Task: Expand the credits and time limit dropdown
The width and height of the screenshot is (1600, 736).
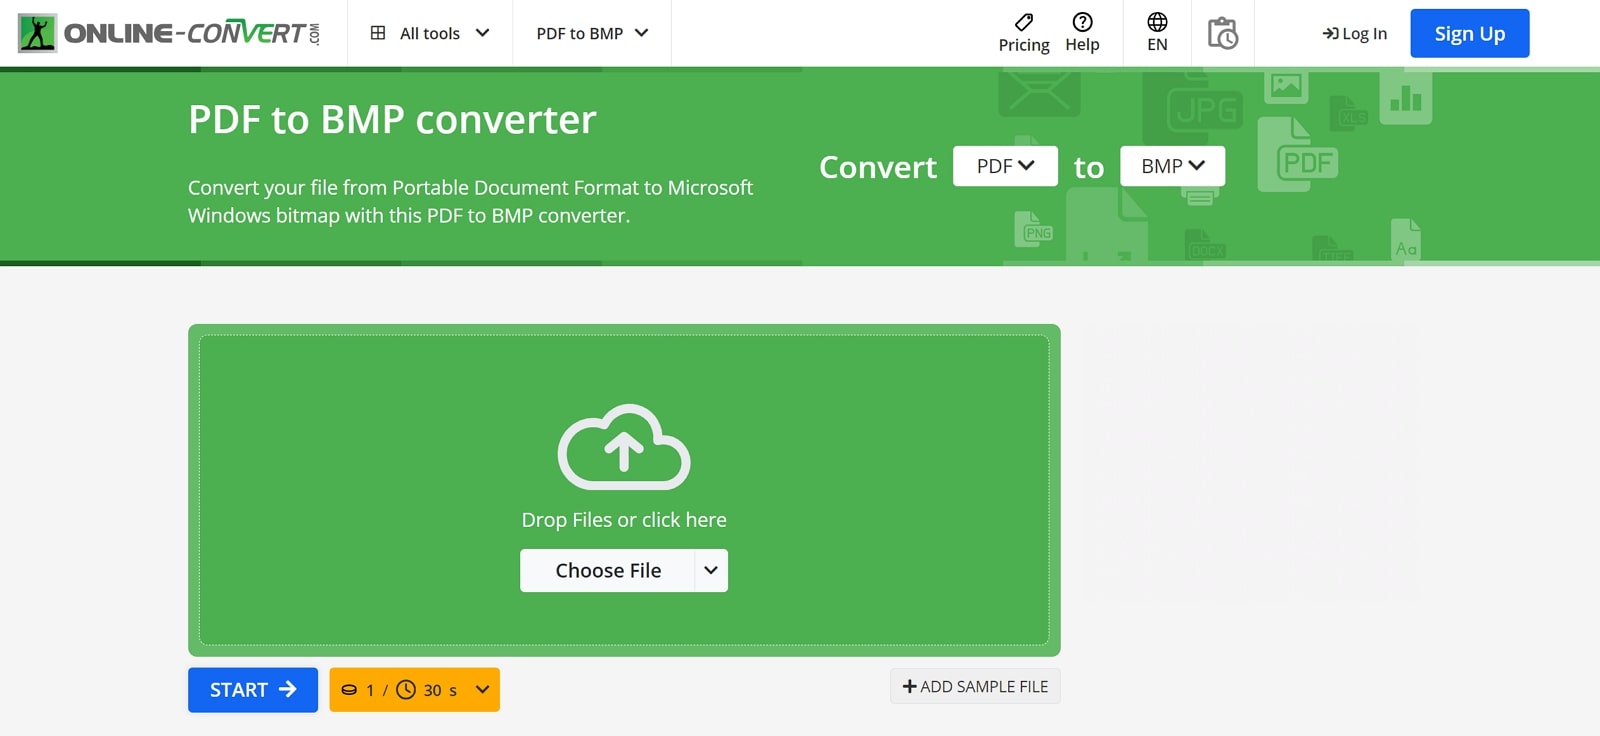Action: point(414,690)
